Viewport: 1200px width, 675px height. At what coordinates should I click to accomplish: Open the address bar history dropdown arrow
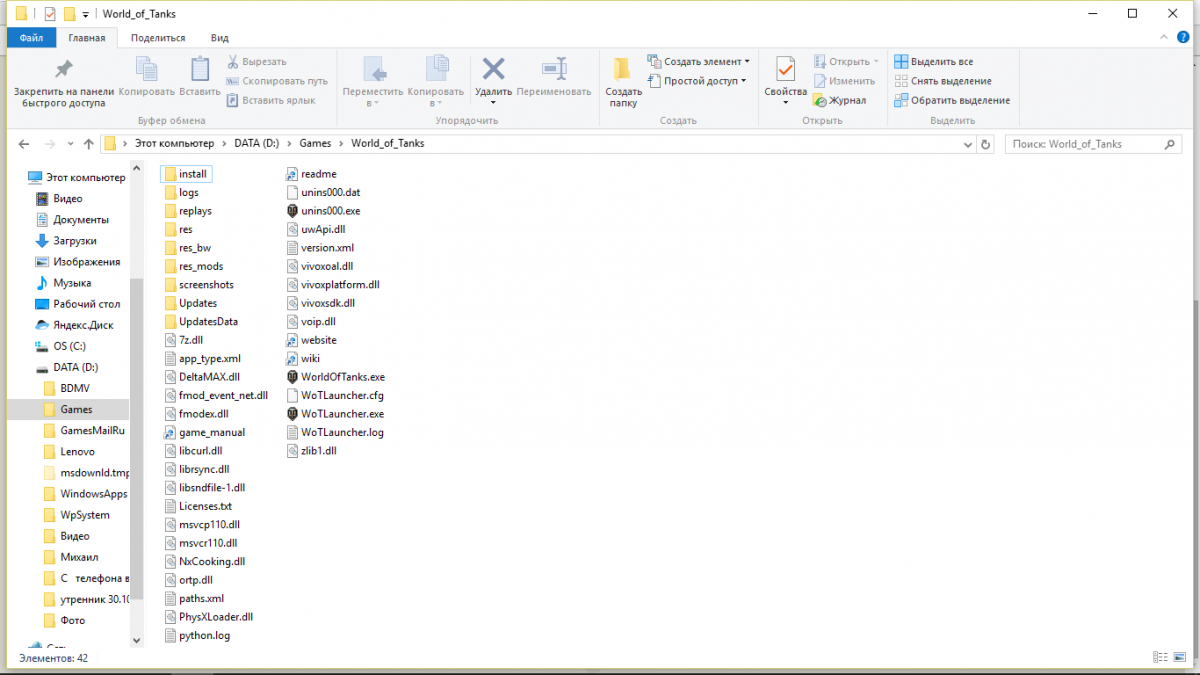point(966,144)
